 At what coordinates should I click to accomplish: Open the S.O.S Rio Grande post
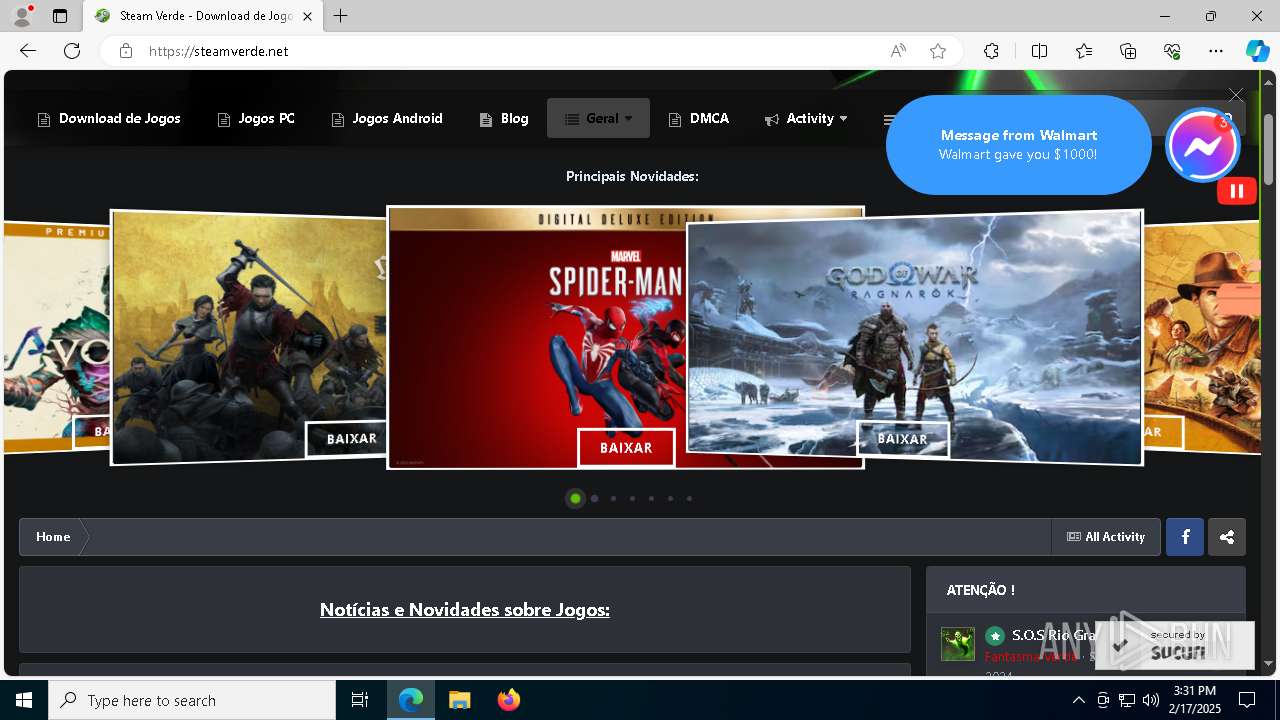(1054, 635)
